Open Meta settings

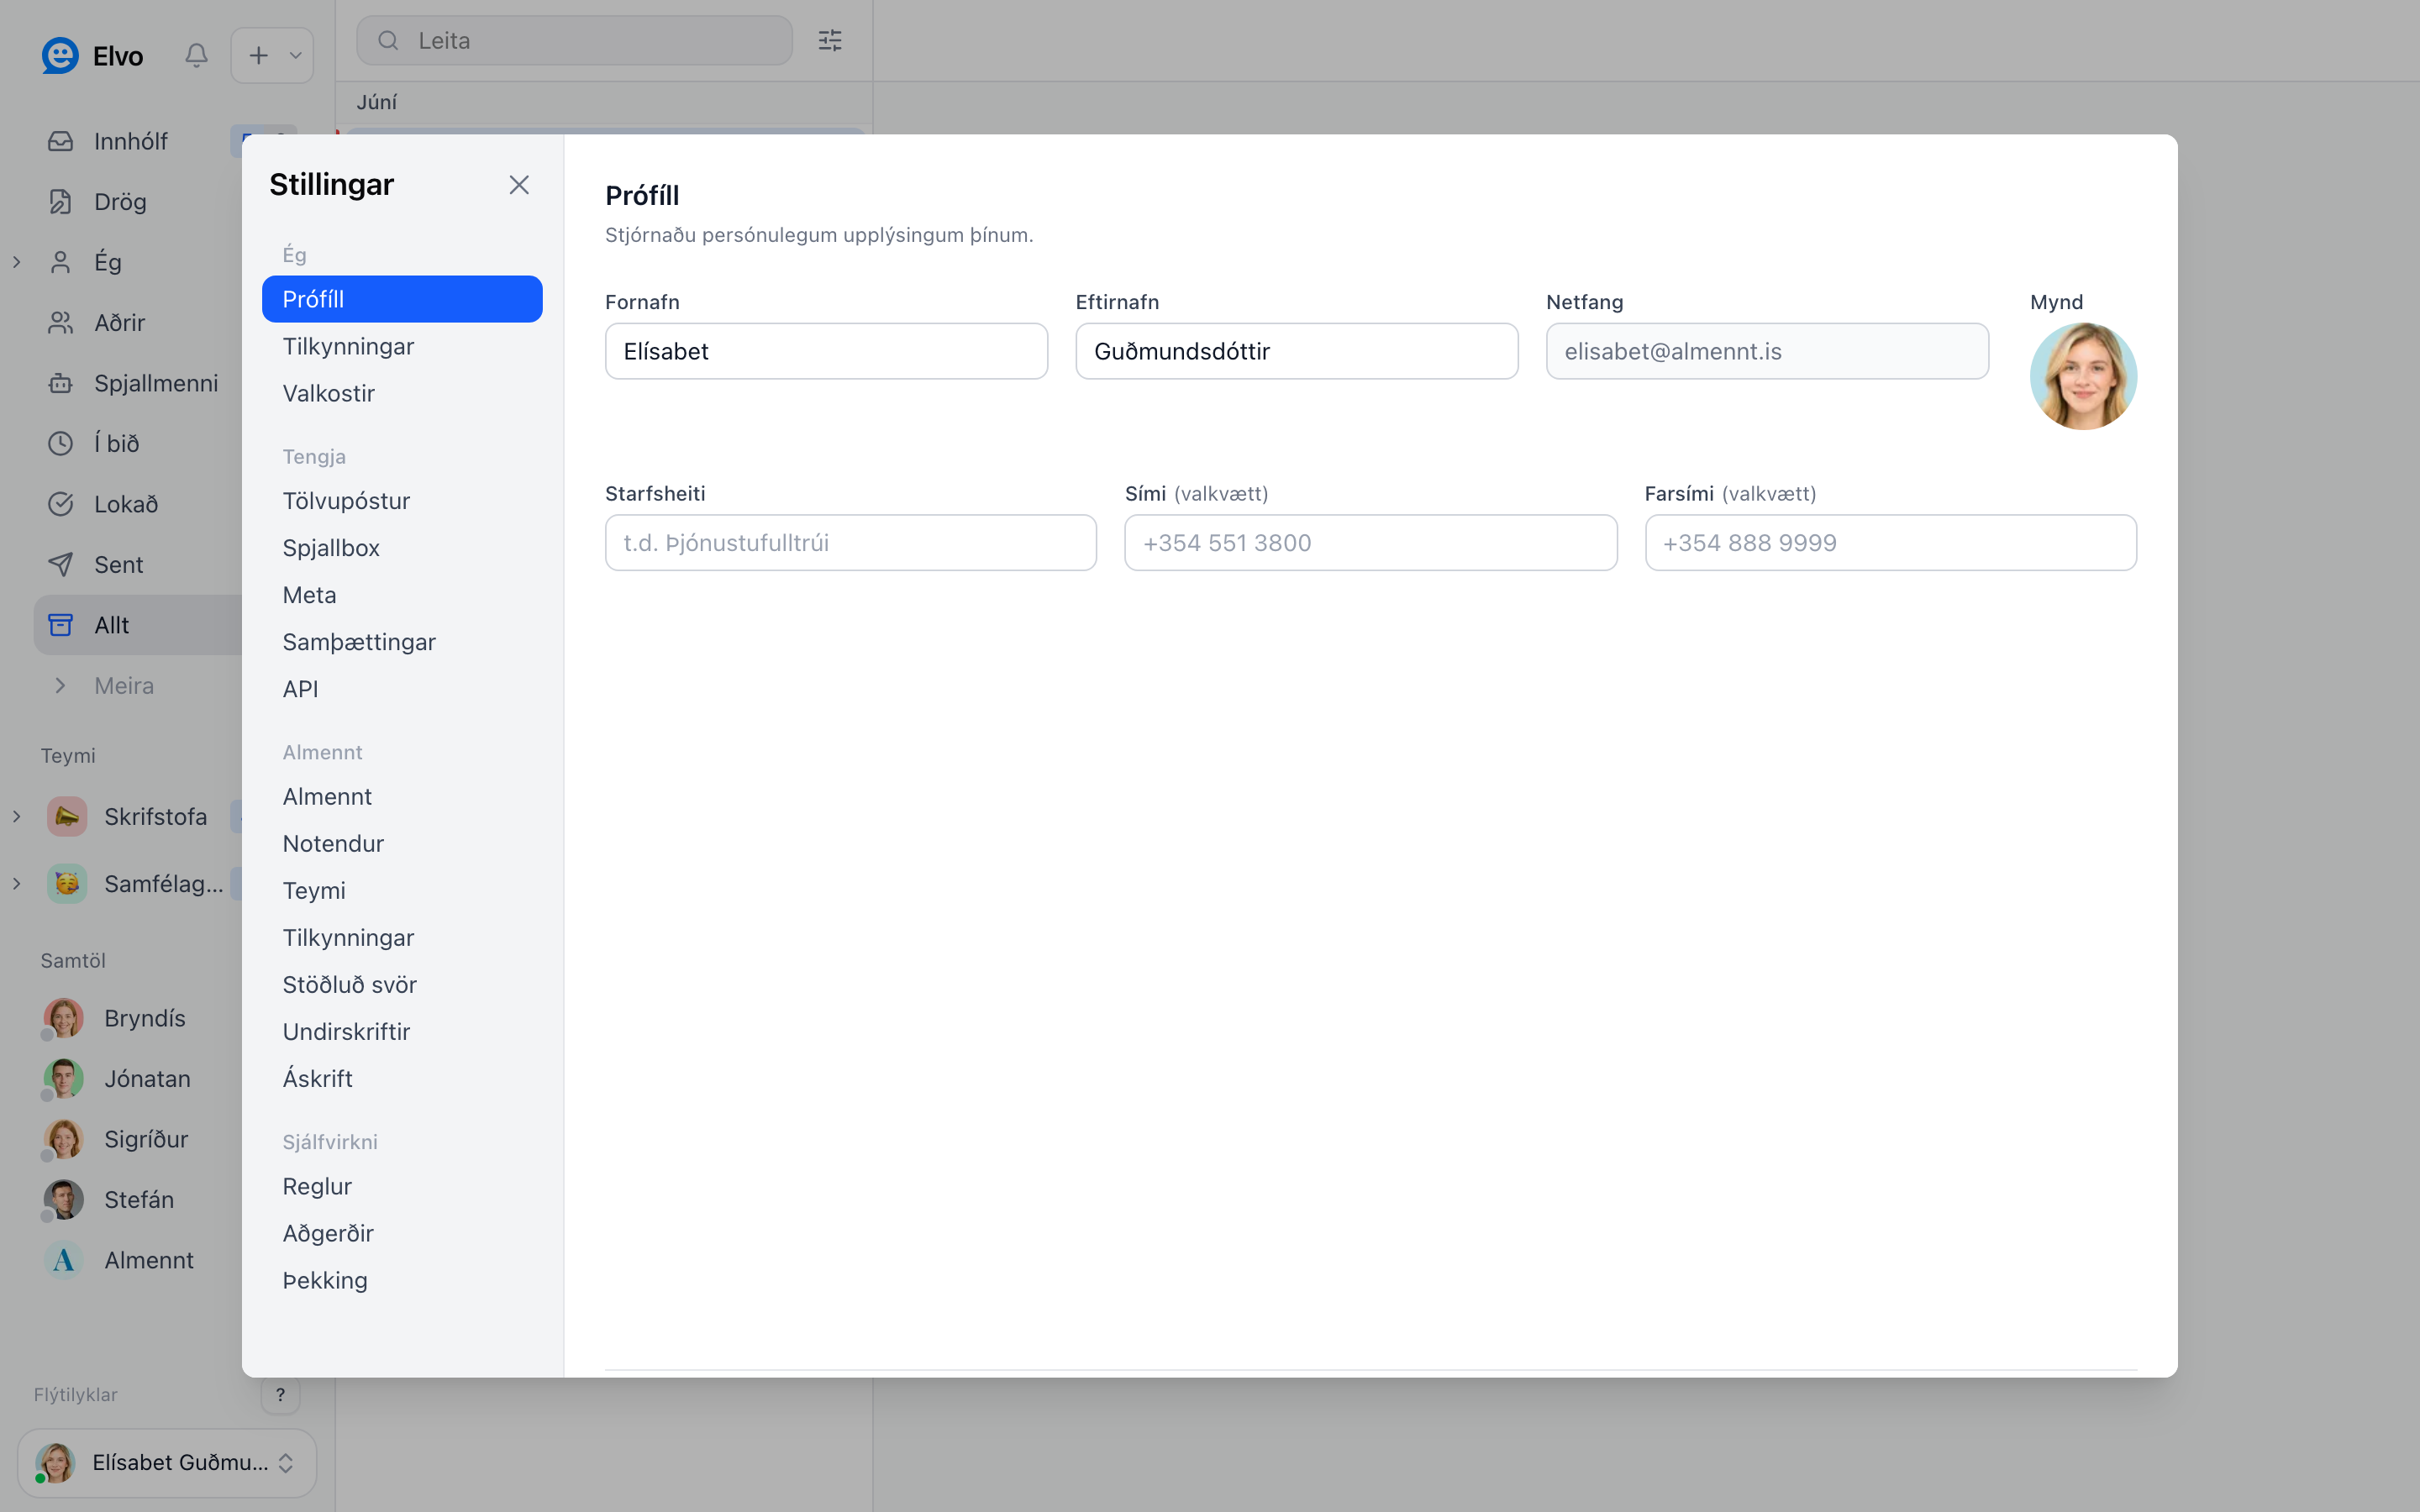(402, 595)
